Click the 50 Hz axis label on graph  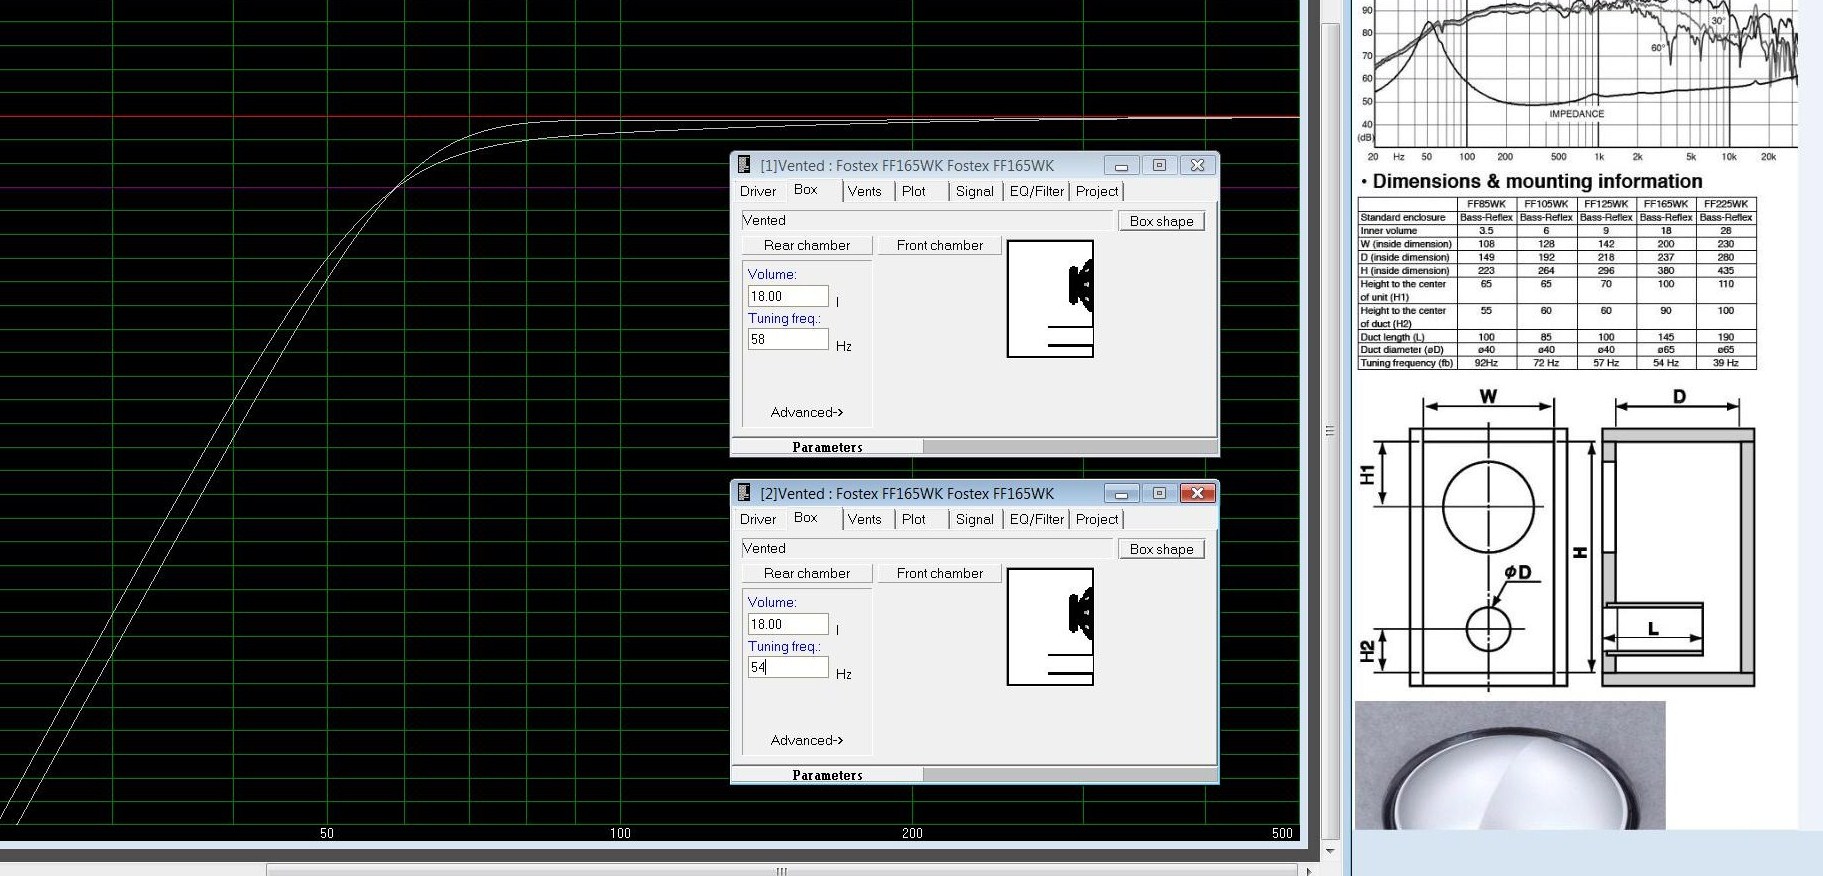(326, 833)
